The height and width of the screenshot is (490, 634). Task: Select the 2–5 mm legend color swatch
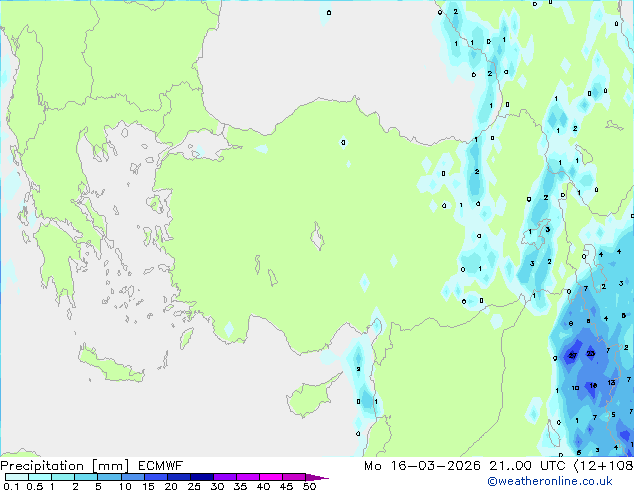pyautogui.click(x=86, y=477)
